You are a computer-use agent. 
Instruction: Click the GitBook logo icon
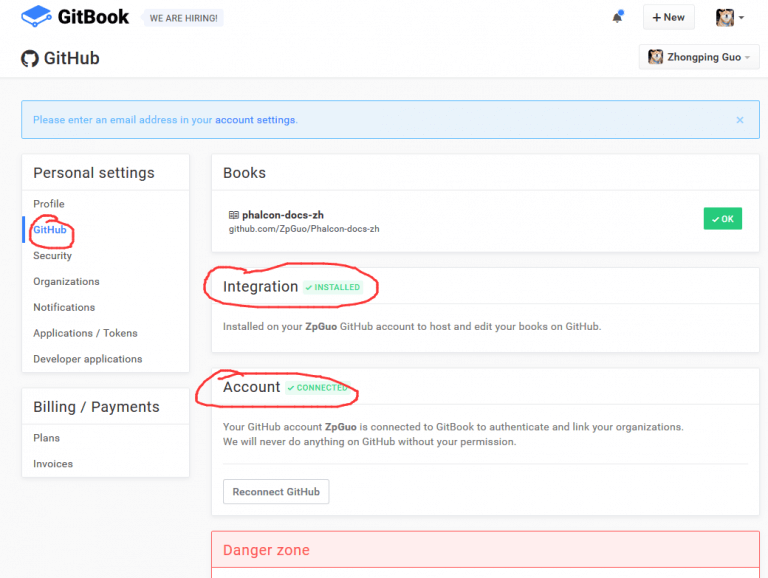[36, 16]
